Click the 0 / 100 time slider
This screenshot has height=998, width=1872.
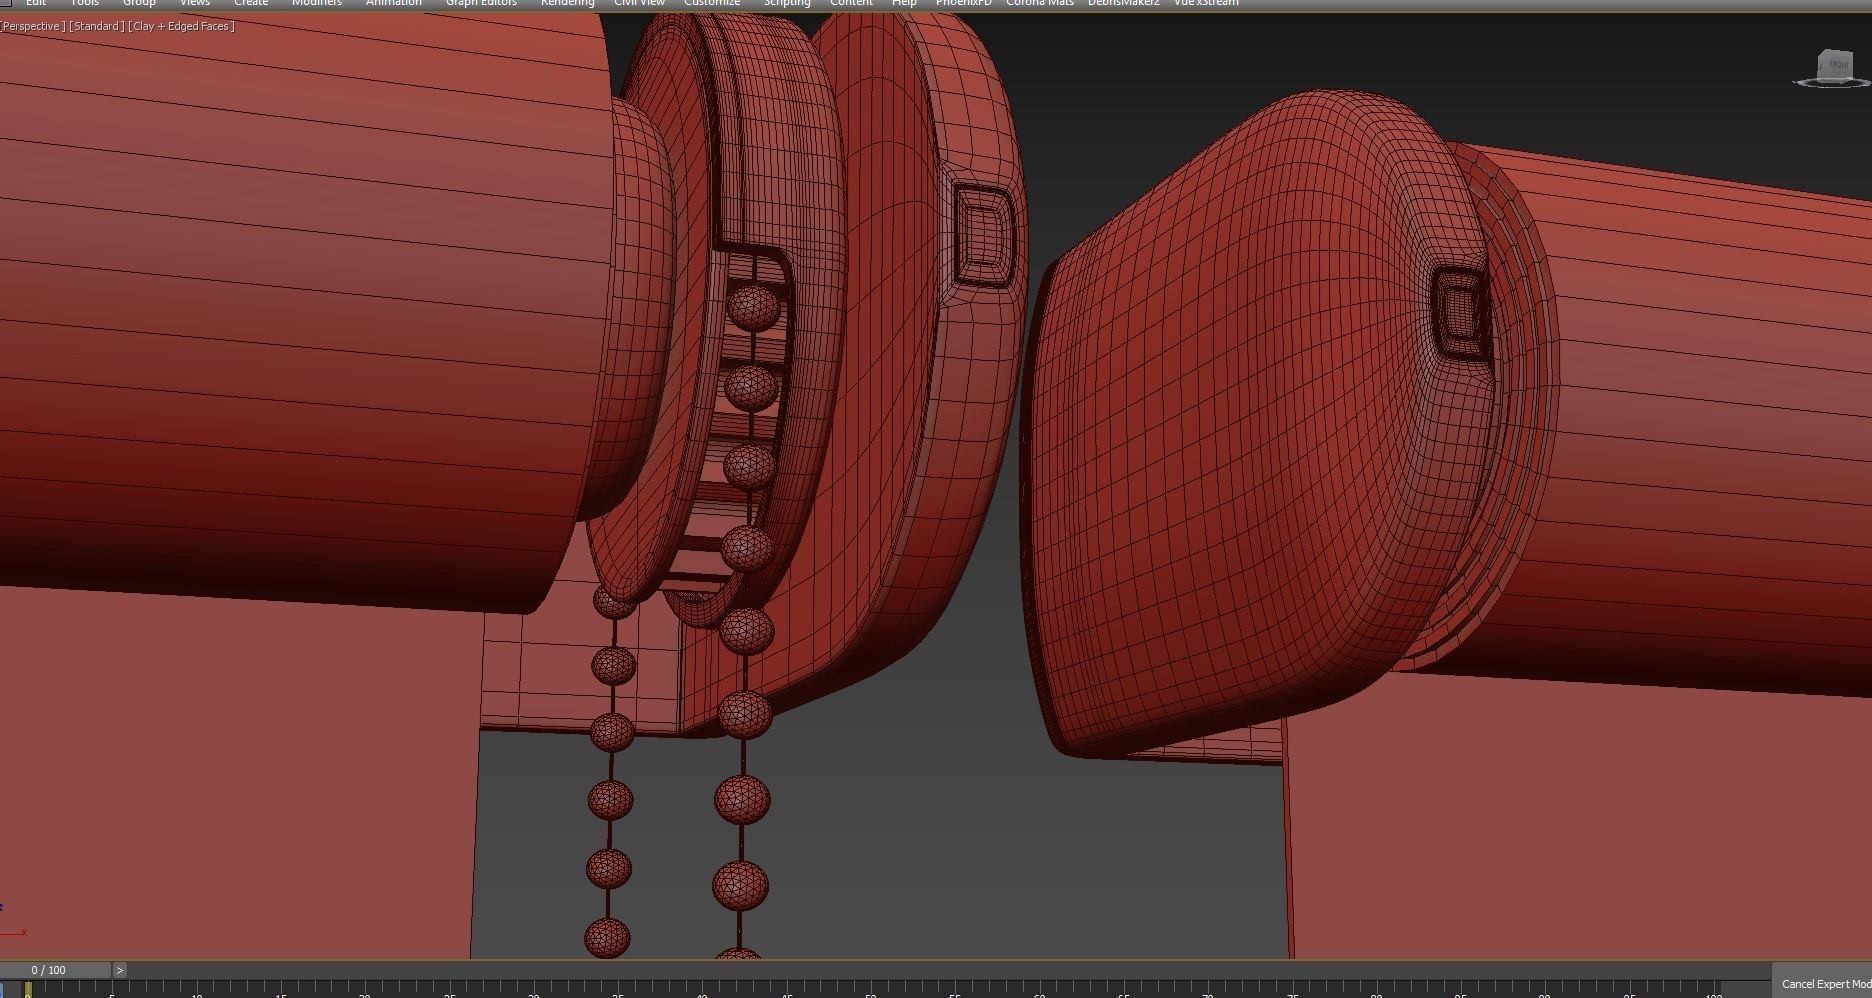(49, 970)
